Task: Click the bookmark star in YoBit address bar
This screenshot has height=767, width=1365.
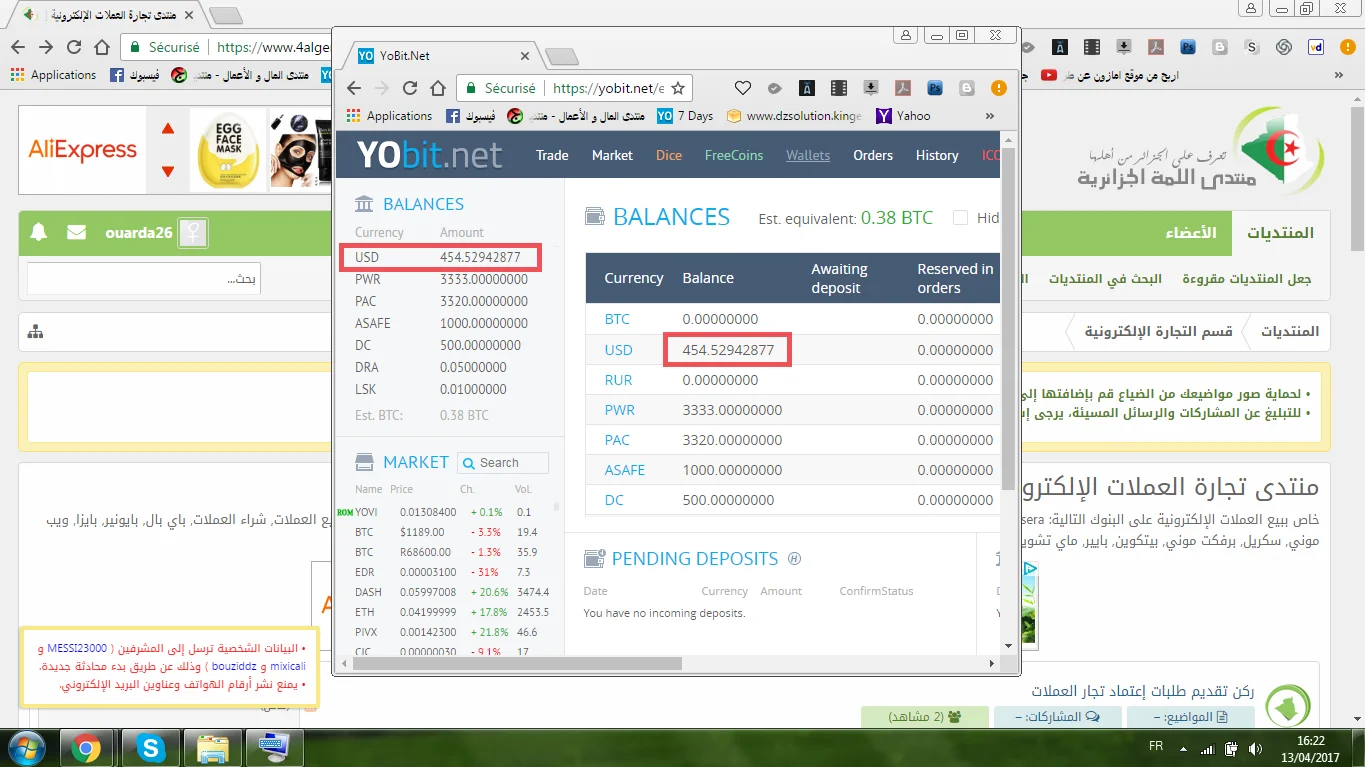Action: pyautogui.click(x=677, y=88)
